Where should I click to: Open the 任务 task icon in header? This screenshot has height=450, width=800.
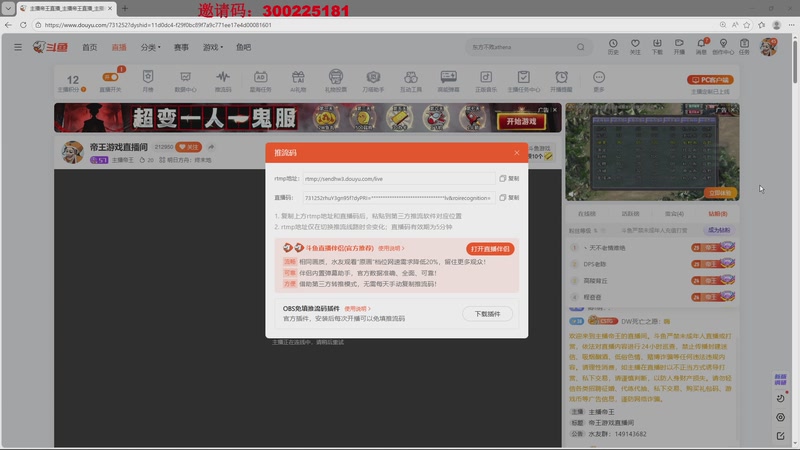[x=744, y=46]
